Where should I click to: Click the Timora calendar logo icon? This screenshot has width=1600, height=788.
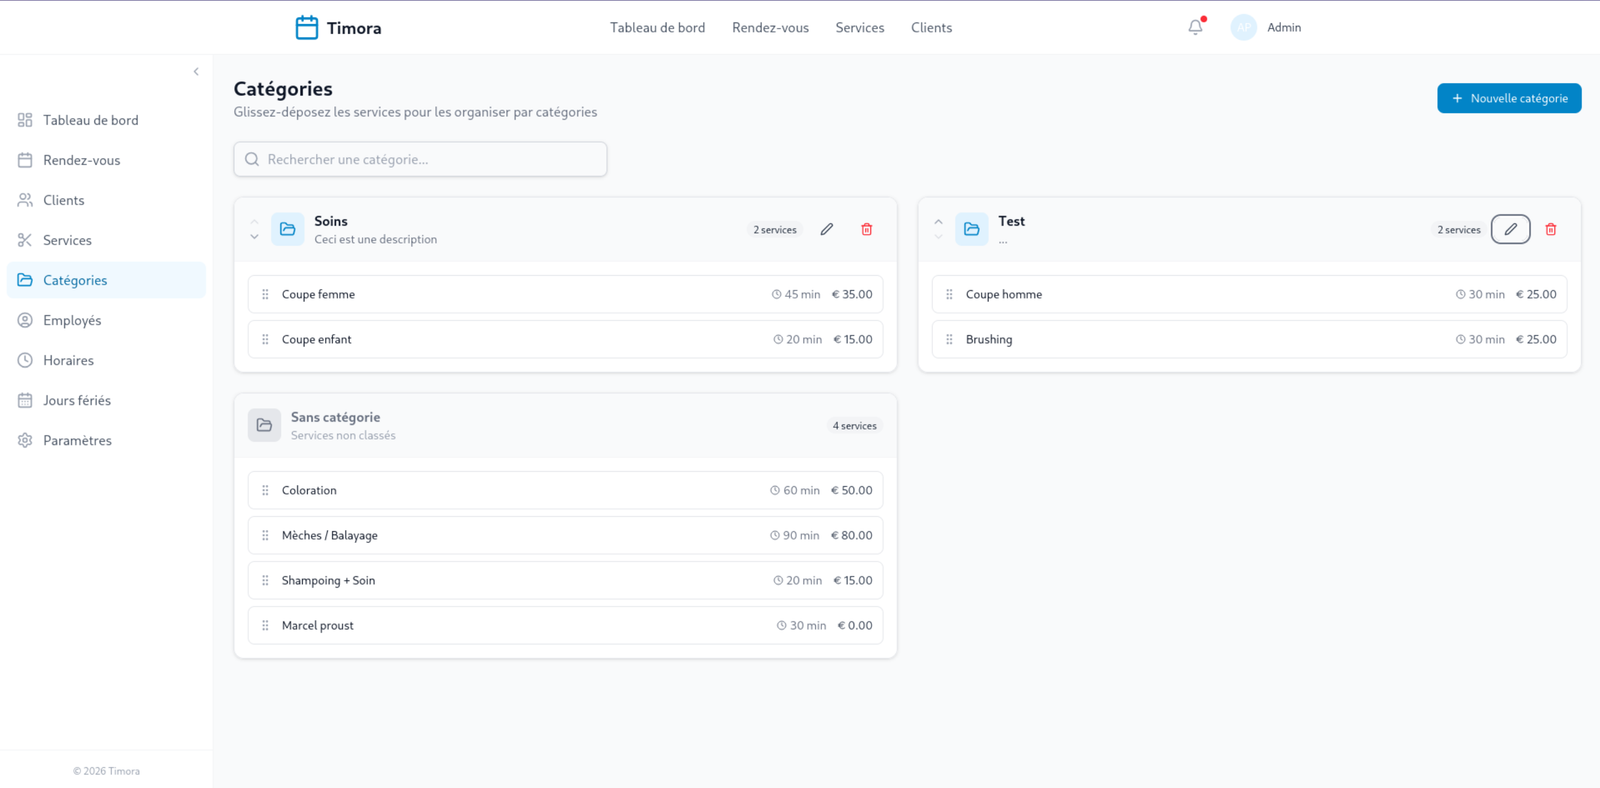[x=307, y=28]
